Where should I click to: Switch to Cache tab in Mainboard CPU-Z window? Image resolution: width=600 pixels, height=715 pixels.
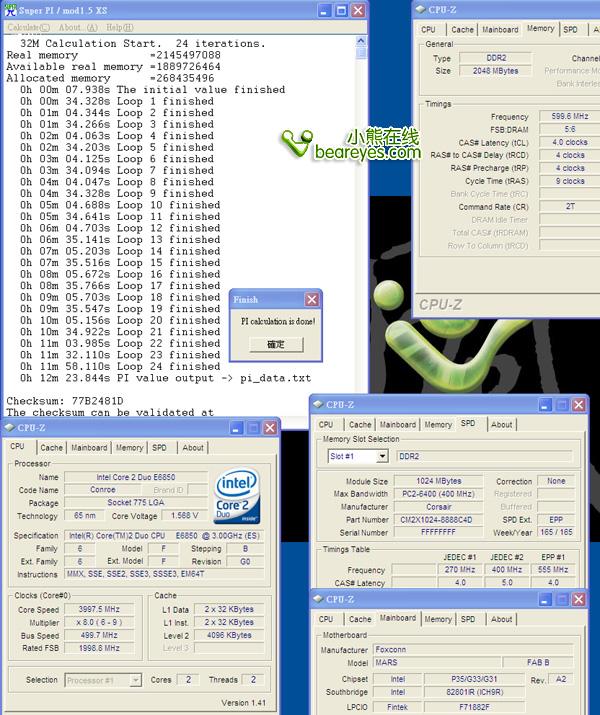coord(360,619)
